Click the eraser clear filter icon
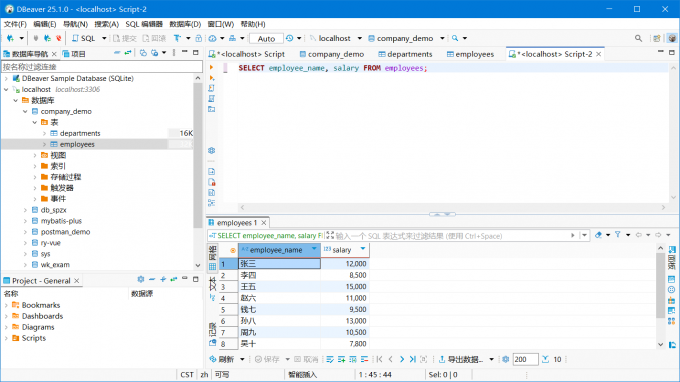 (598, 235)
